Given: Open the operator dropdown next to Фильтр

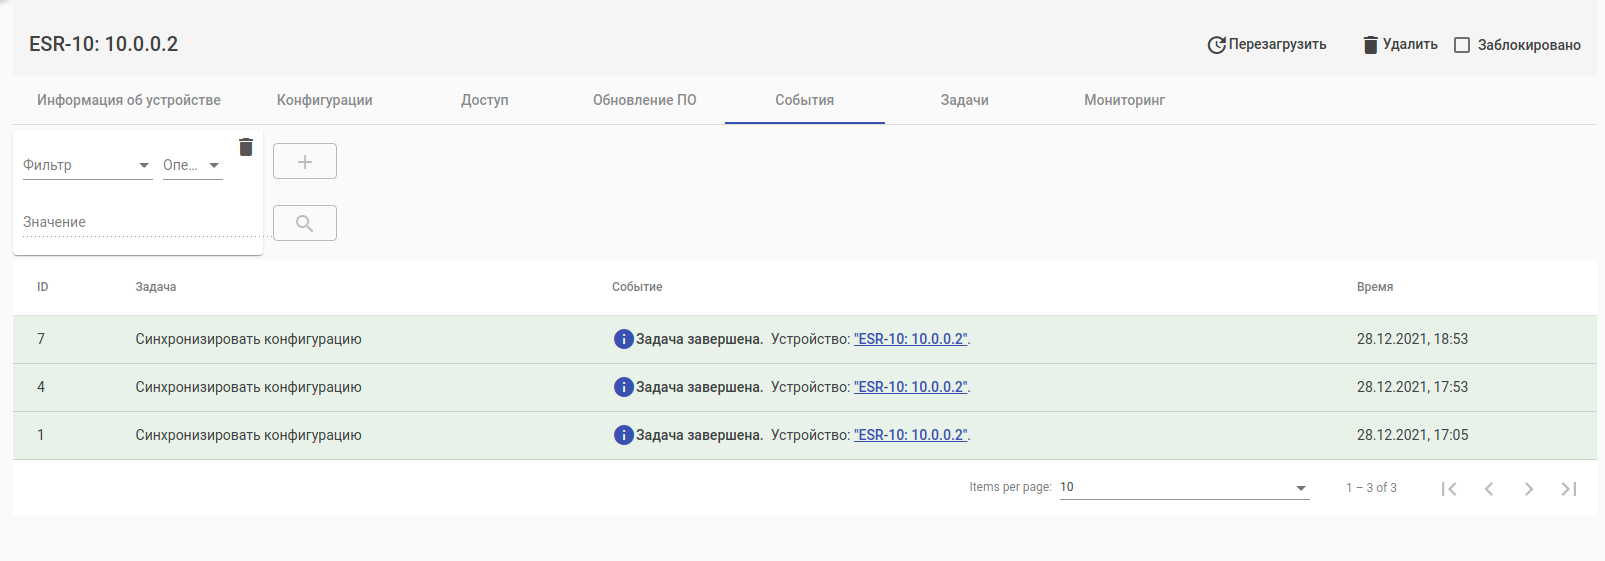Looking at the screenshot, I should click(x=192, y=165).
